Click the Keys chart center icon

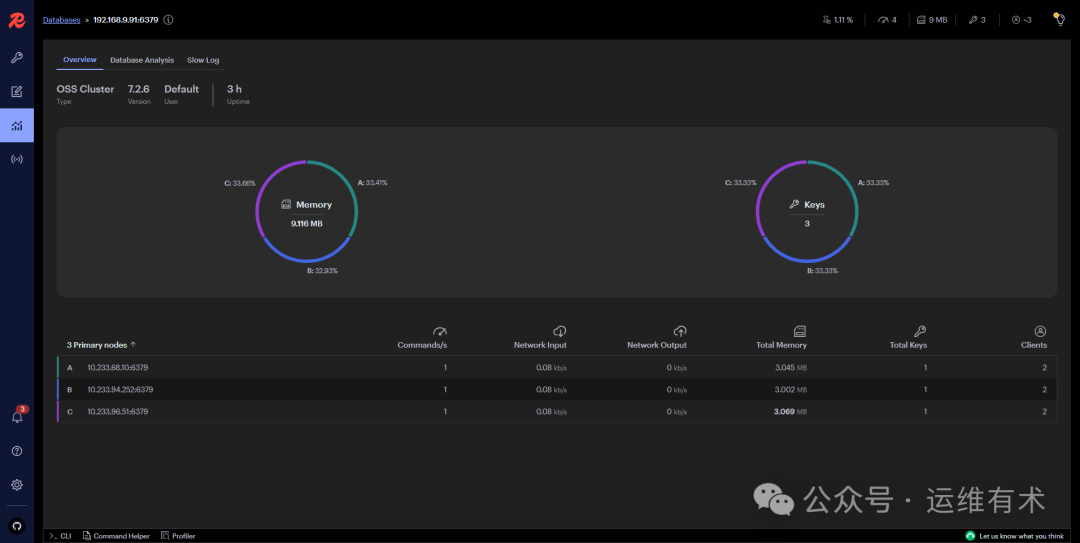coord(794,205)
